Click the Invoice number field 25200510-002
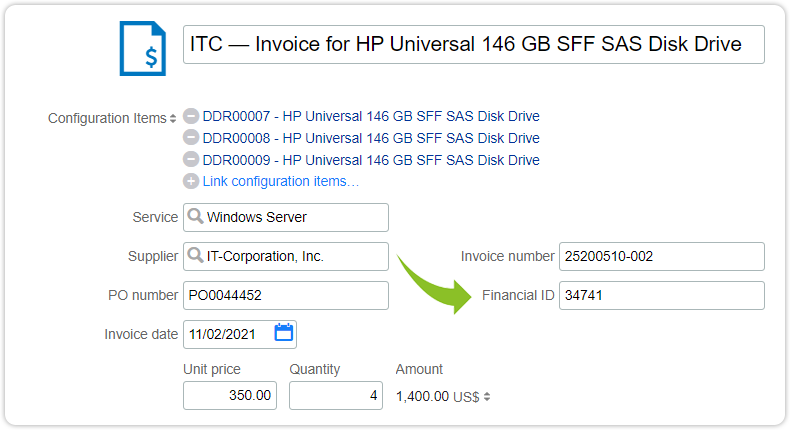This screenshot has width=790, height=430. pyautogui.click(x=662, y=256)
